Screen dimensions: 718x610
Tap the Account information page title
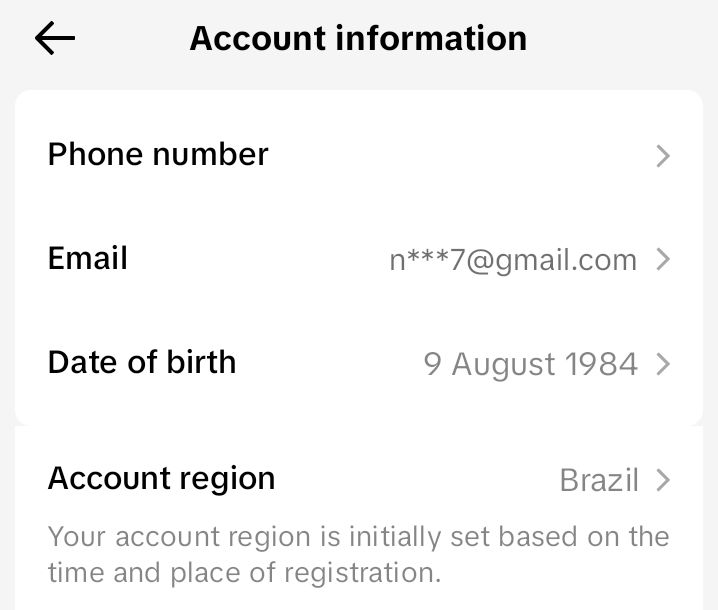tap(358, 38)
